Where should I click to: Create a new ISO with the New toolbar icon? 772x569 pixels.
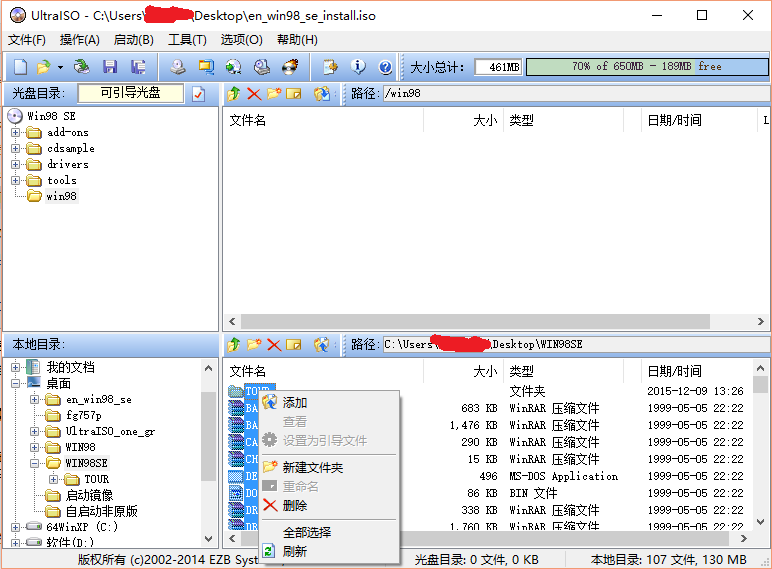(21, 66)
